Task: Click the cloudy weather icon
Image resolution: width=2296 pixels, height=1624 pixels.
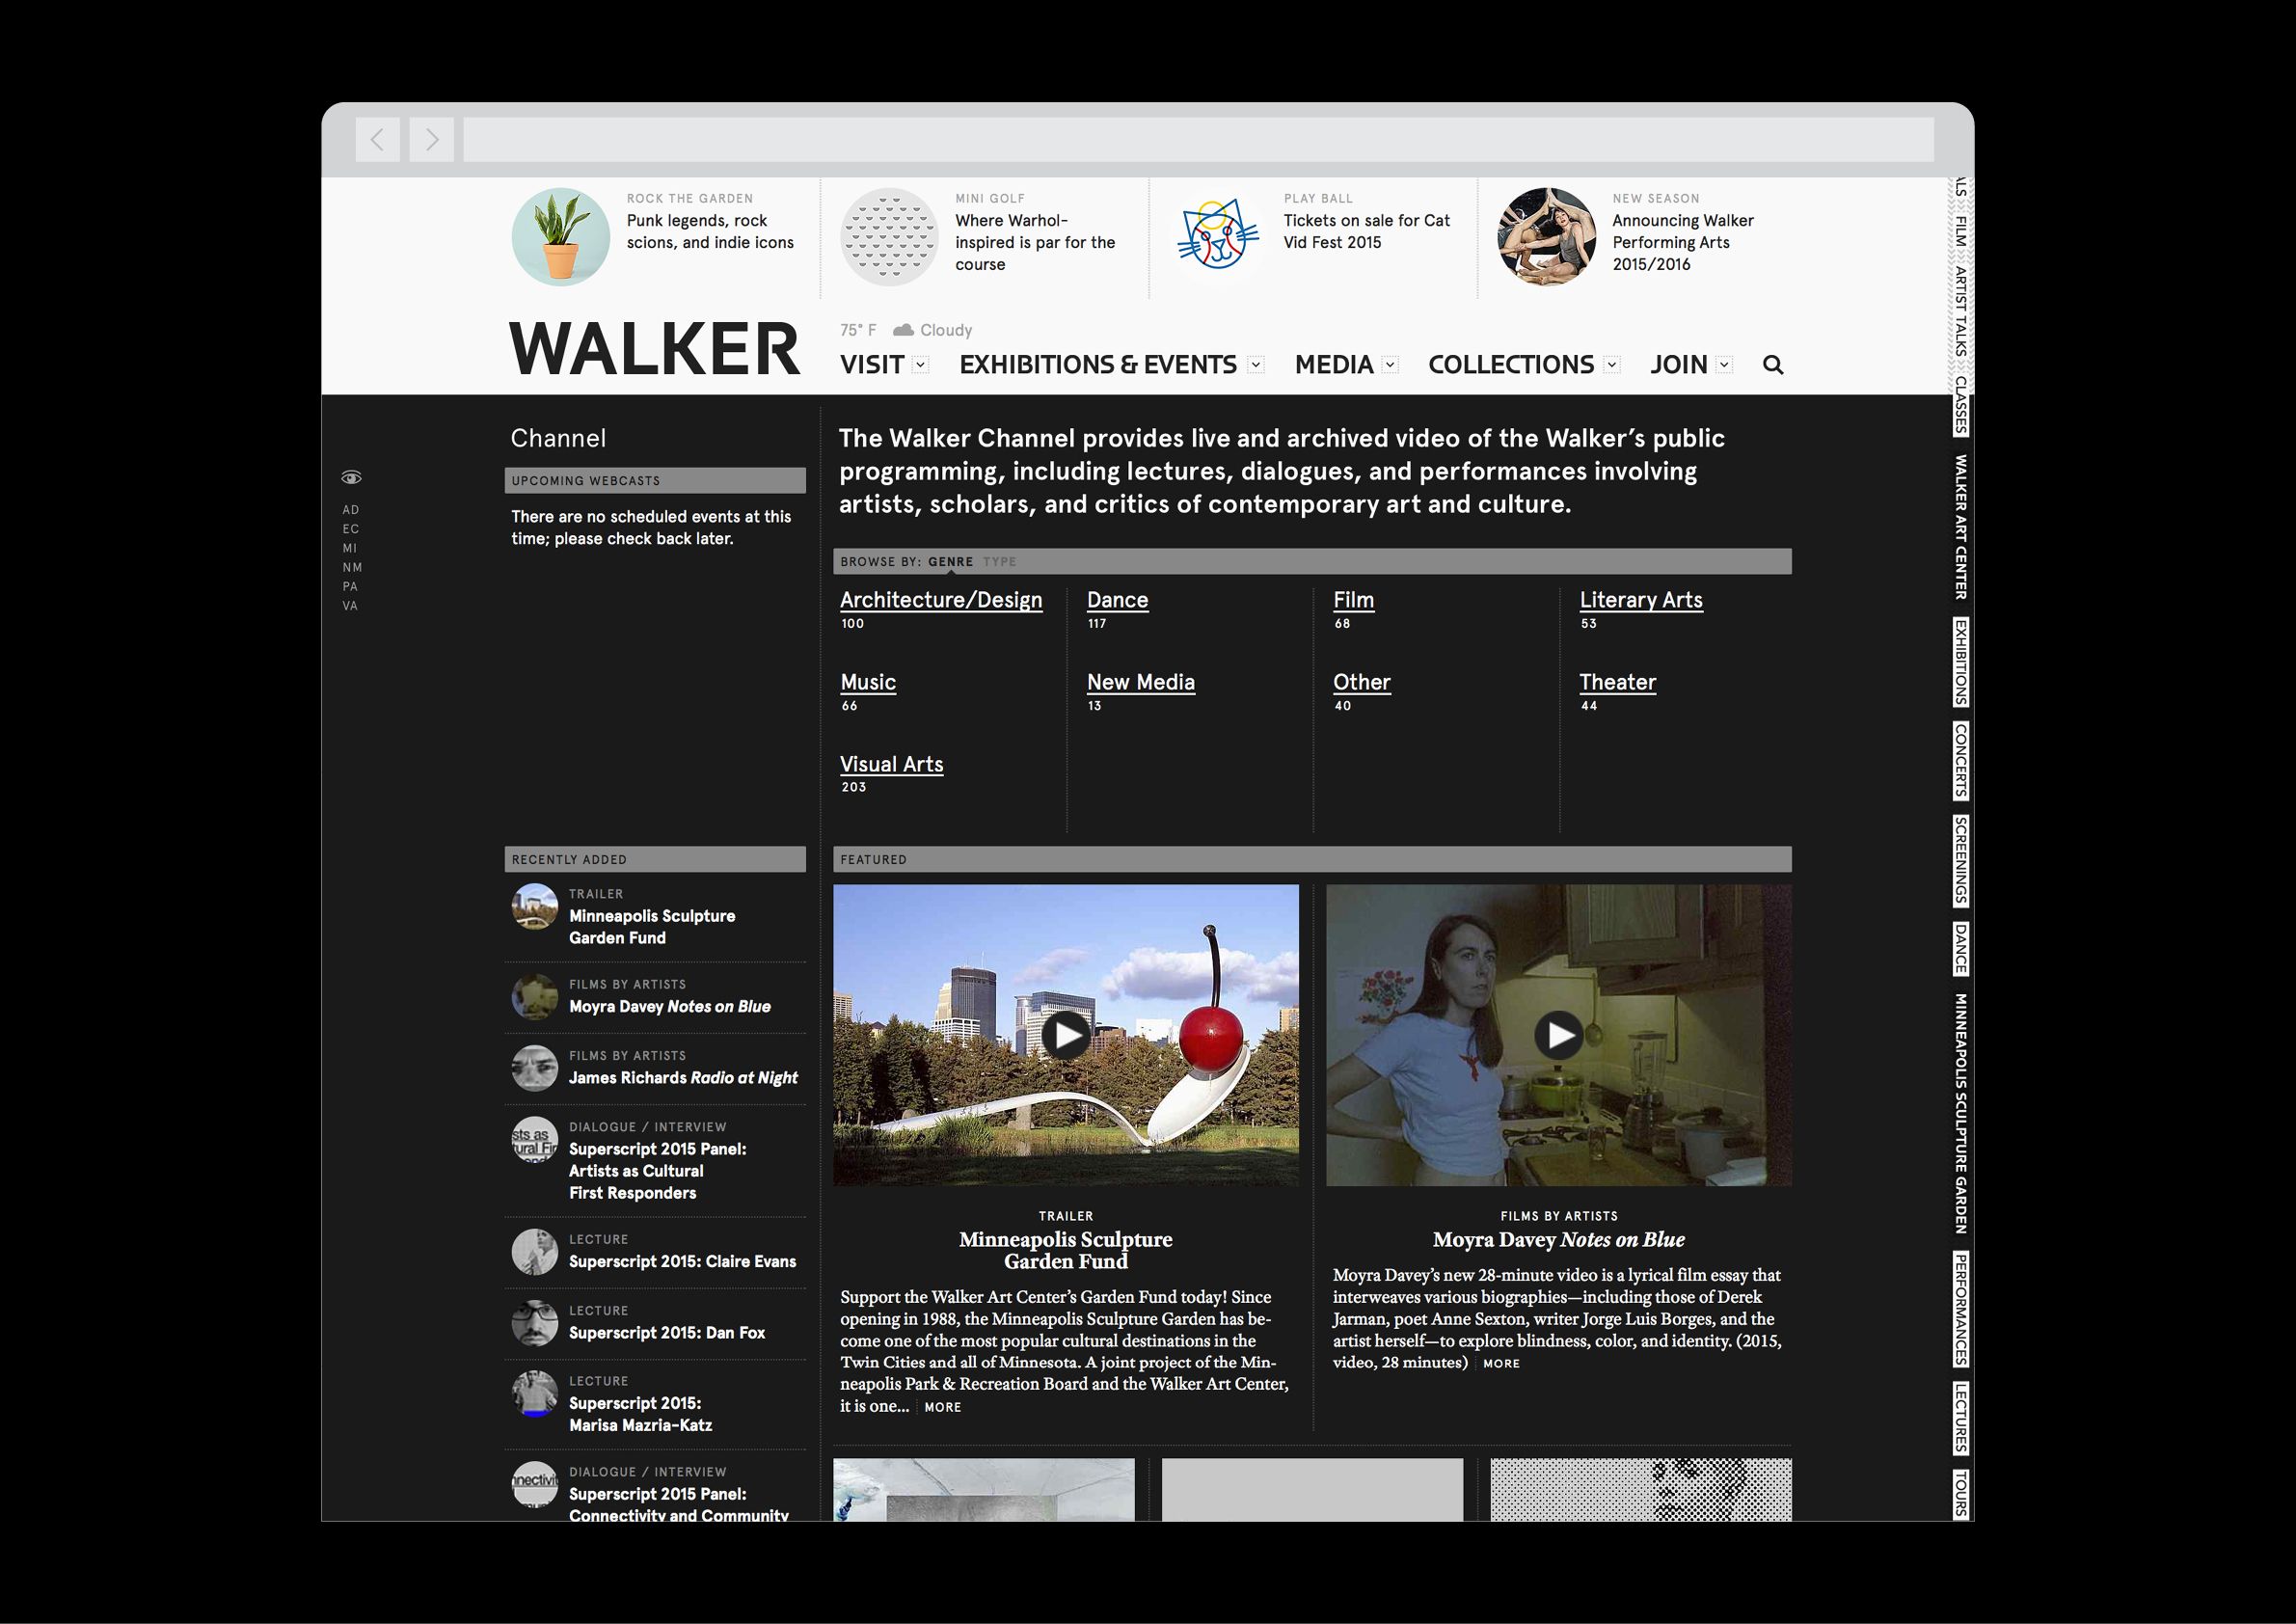Action: [903, 330]
